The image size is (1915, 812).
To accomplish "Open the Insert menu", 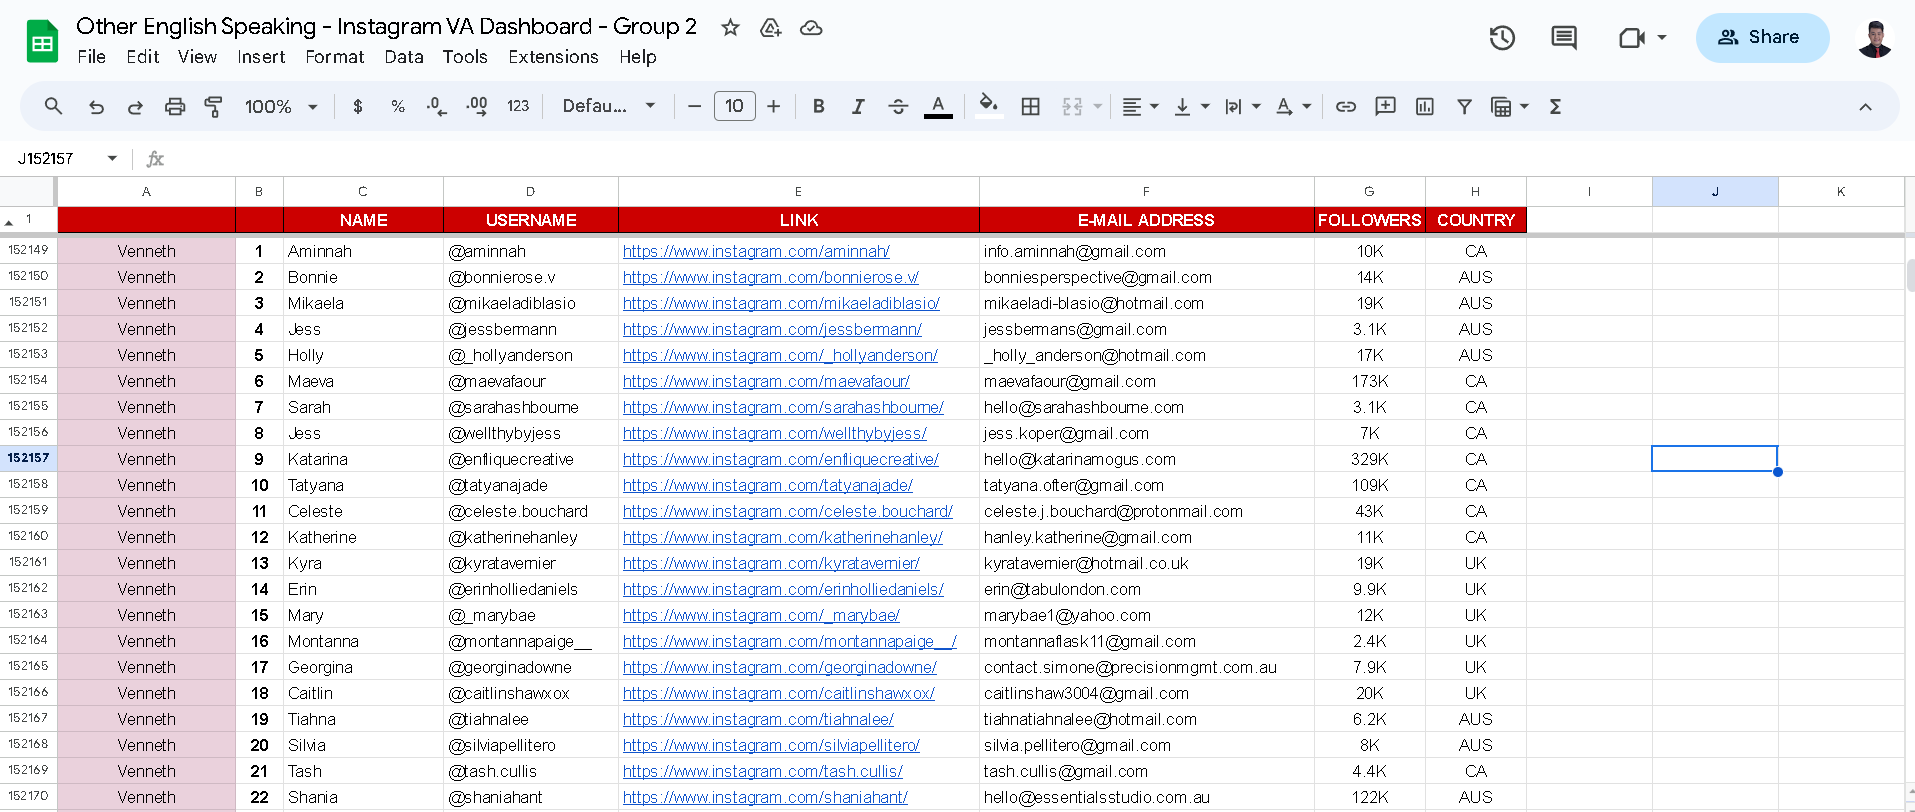I will pyautogui.click(x=261, y=57).
